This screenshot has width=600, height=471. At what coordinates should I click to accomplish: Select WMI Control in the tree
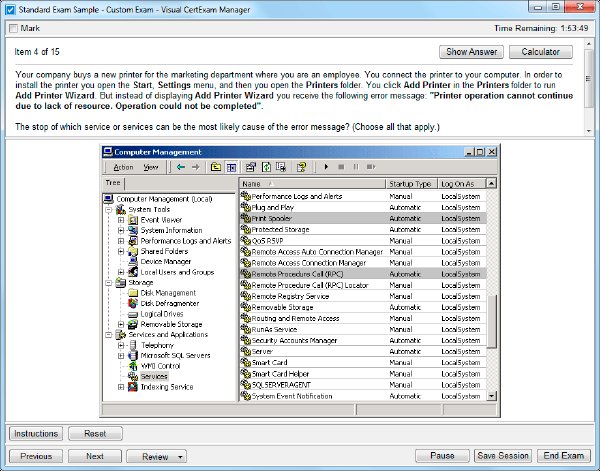(160, 366)
